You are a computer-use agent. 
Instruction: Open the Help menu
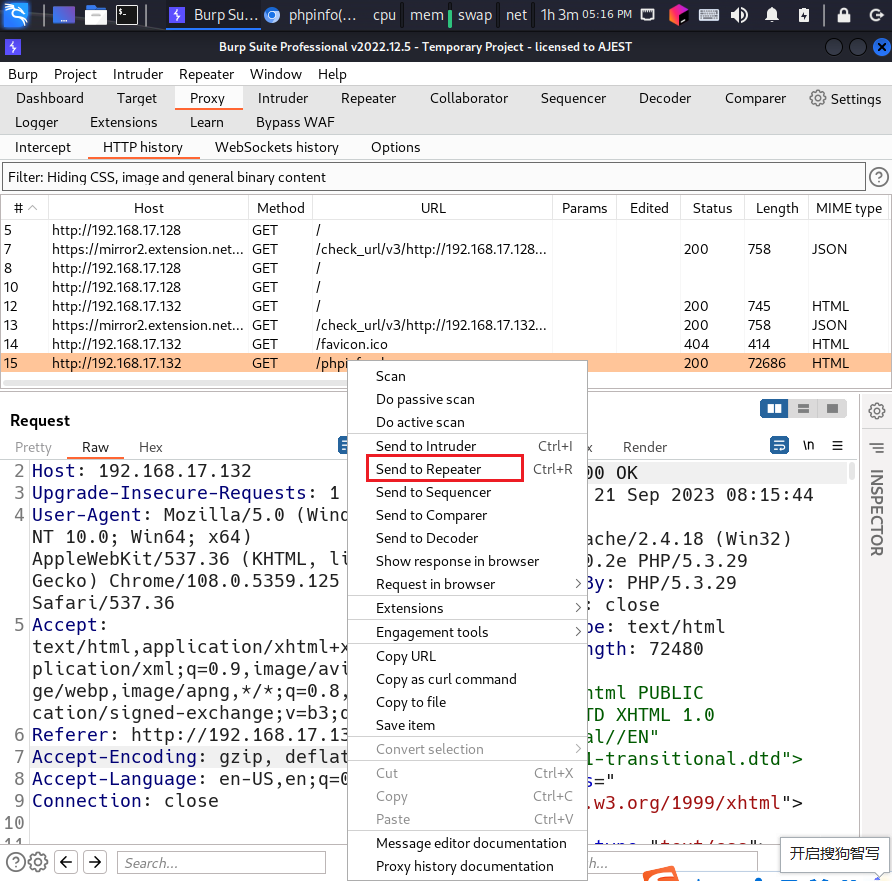(332, 75)
